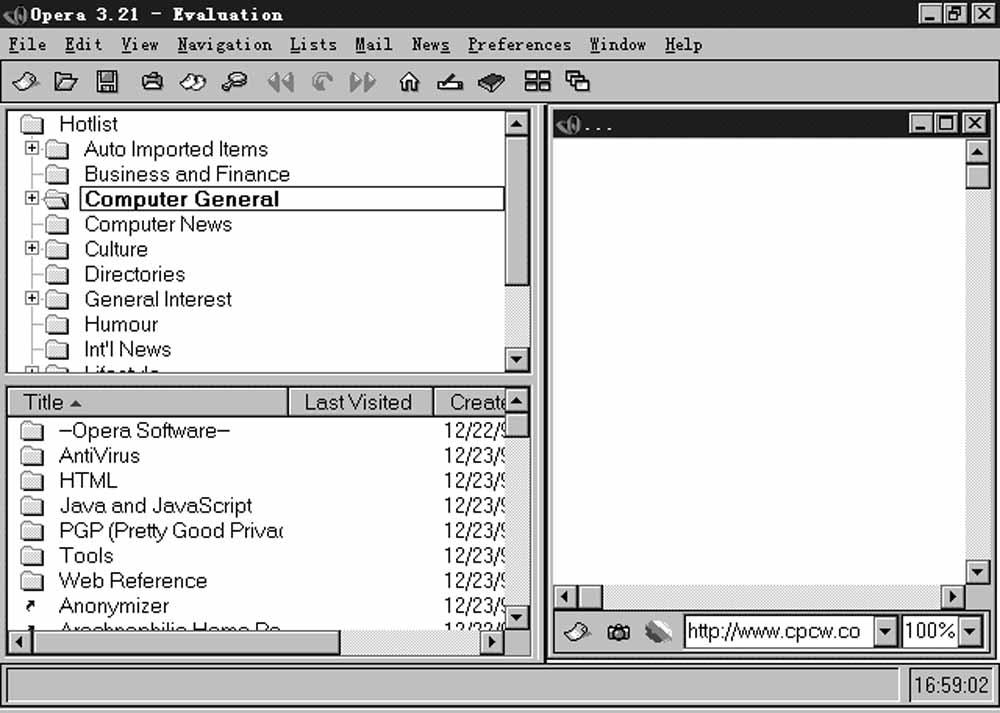This screenshot has width=1000, height=713.
Task: Click the Open file folder icon
Action: tap(66, 82)
